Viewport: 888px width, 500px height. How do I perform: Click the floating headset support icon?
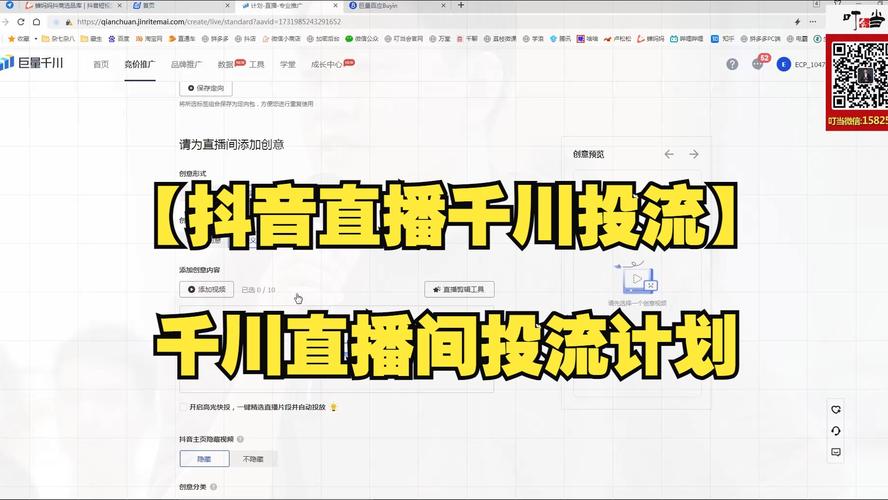tap(836, 431)
